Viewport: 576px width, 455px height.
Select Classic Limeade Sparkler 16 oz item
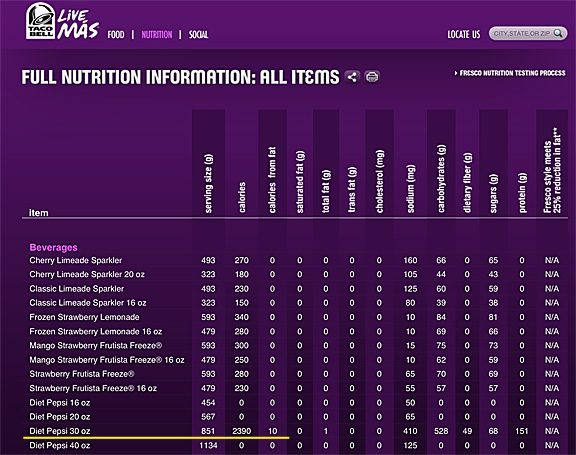pyautogui.click(x=88, y=303)
